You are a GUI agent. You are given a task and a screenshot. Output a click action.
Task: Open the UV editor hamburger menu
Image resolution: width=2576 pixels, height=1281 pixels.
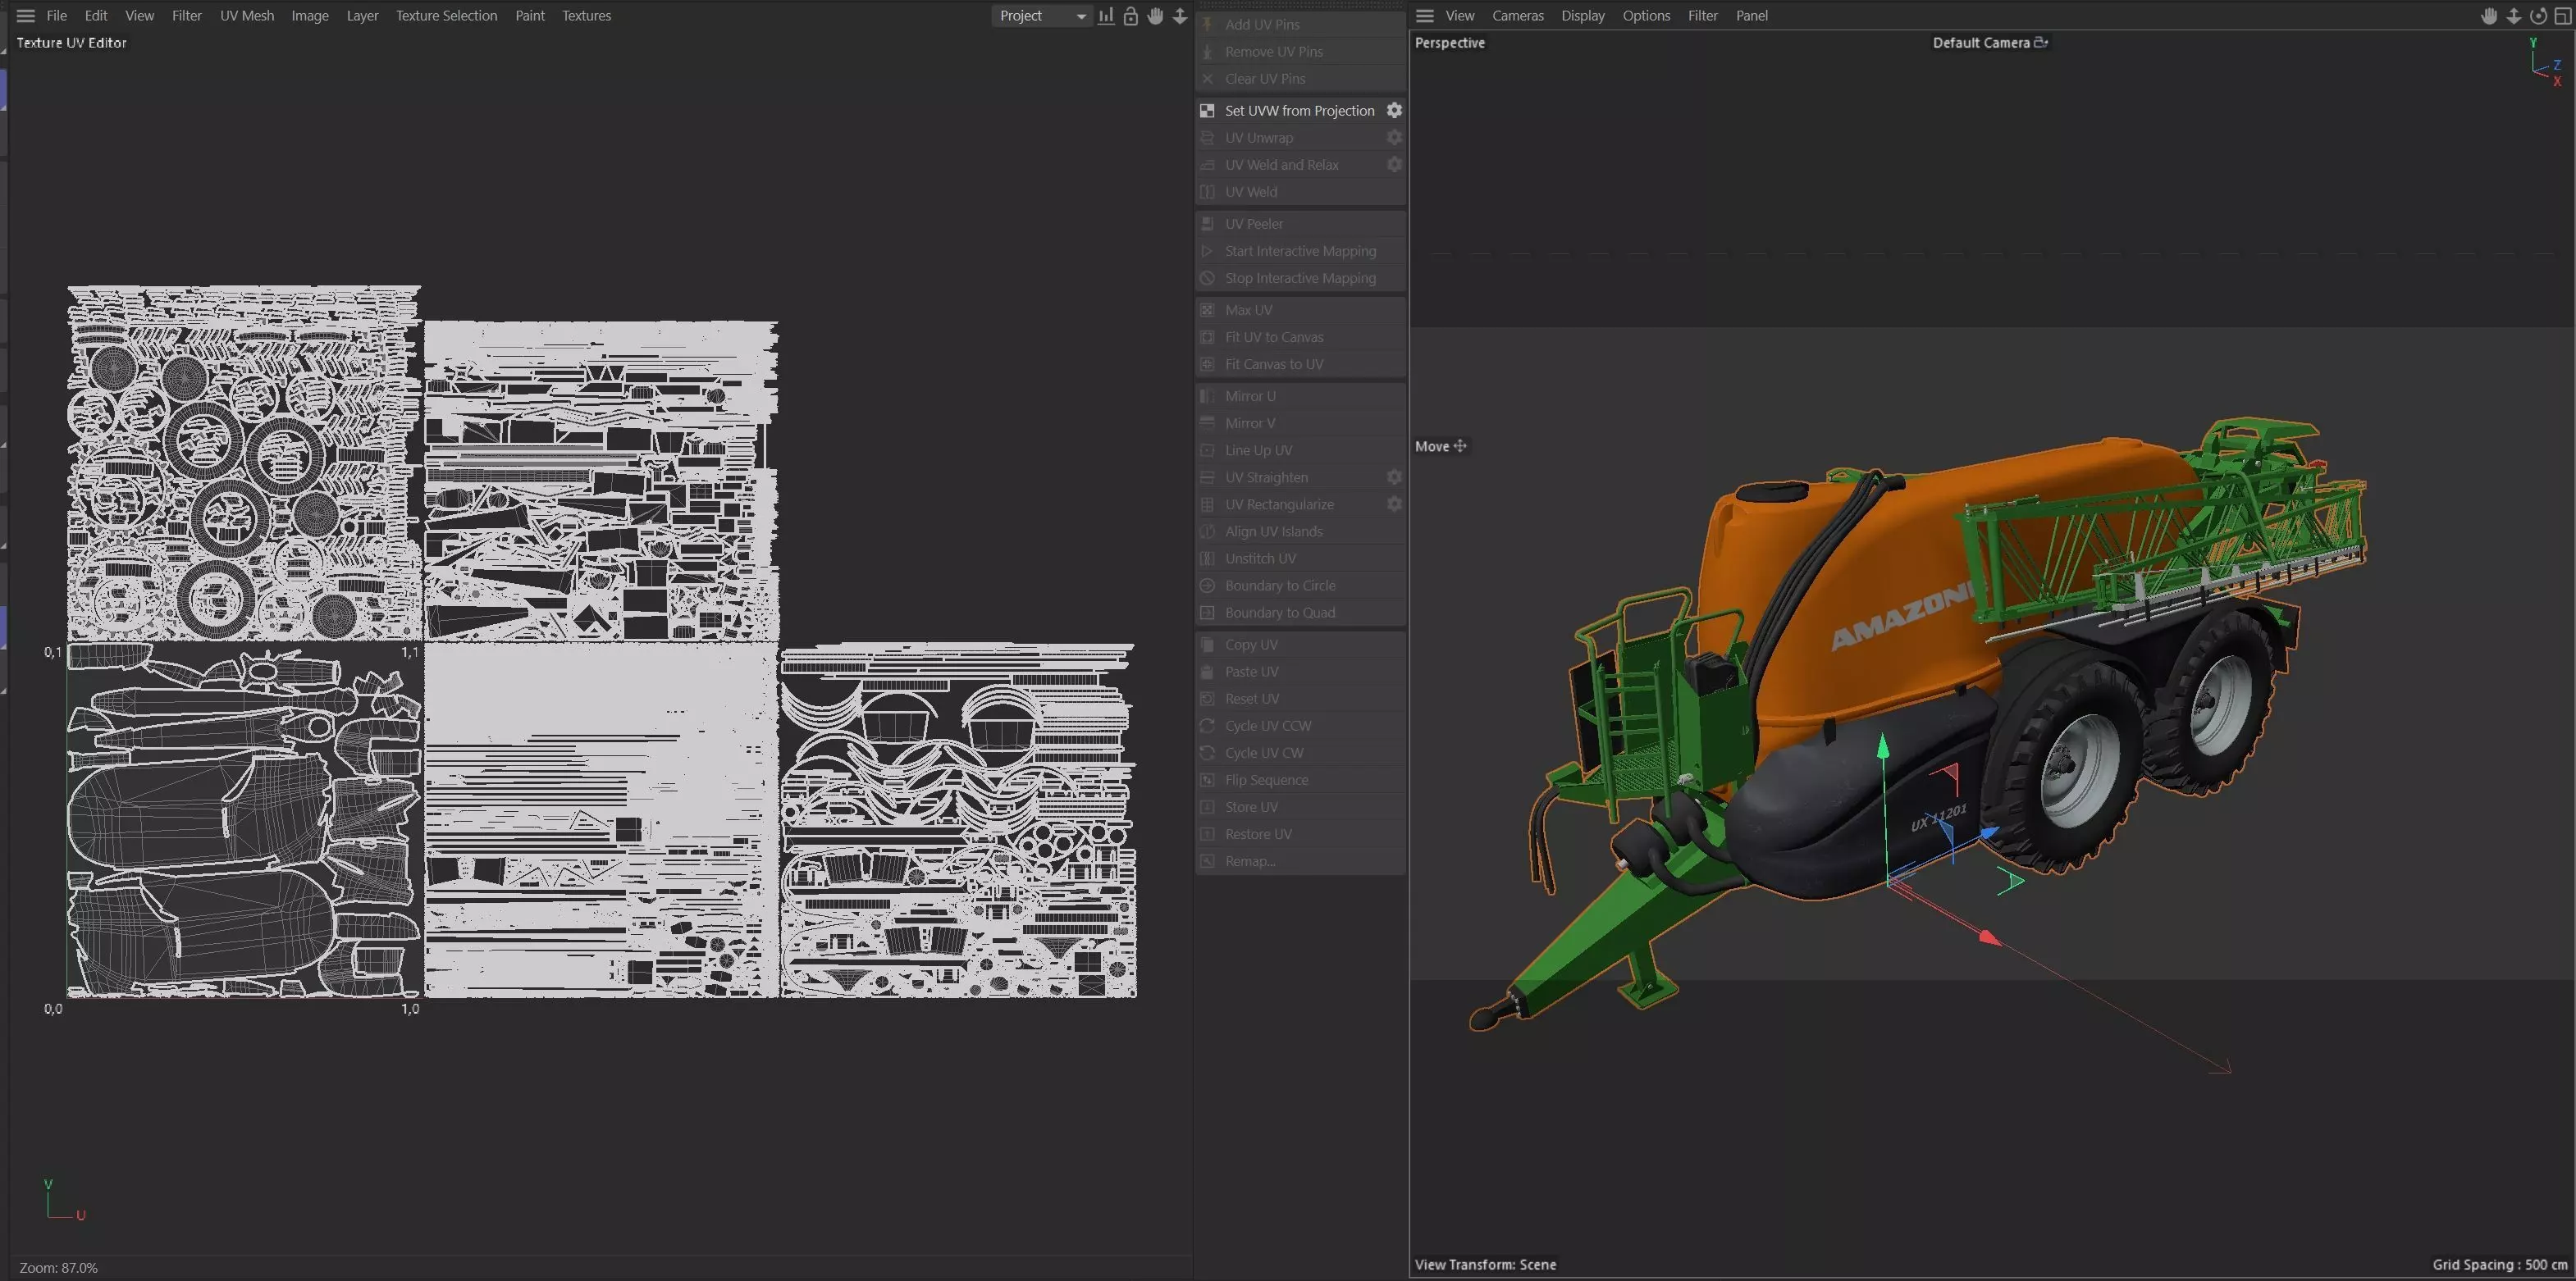click(26, 16)
